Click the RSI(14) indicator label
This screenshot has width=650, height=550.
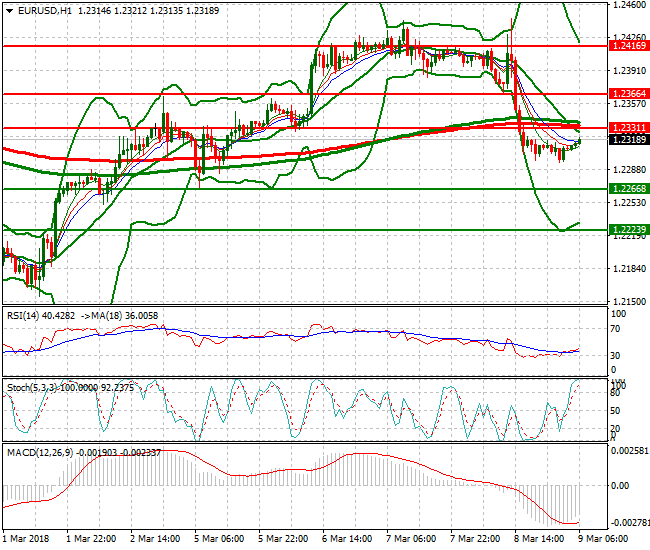[26, 315]
